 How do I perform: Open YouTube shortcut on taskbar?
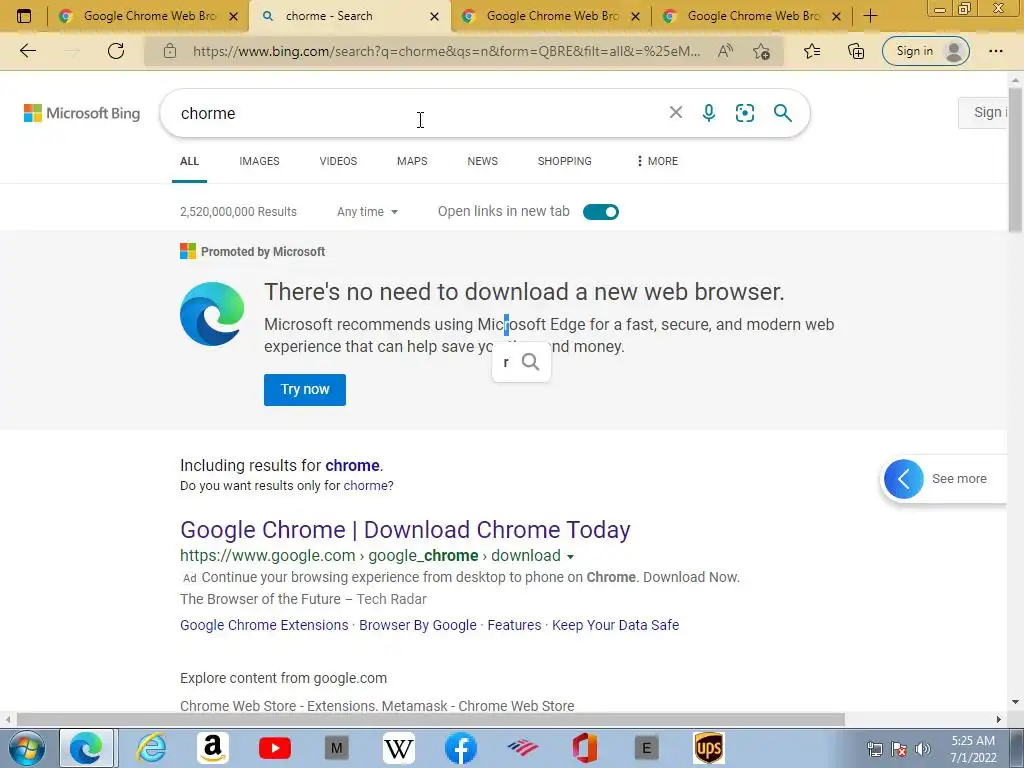[x=275, y=748]
